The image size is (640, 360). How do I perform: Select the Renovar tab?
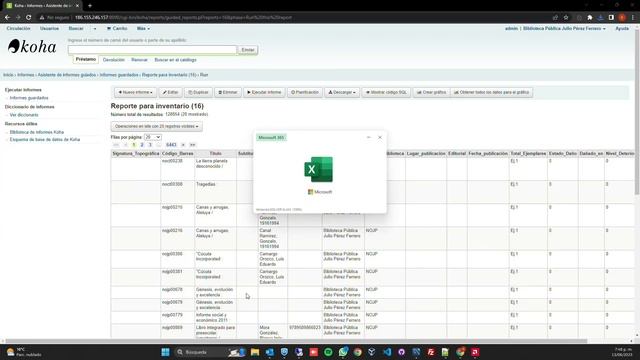coord(139,60)
